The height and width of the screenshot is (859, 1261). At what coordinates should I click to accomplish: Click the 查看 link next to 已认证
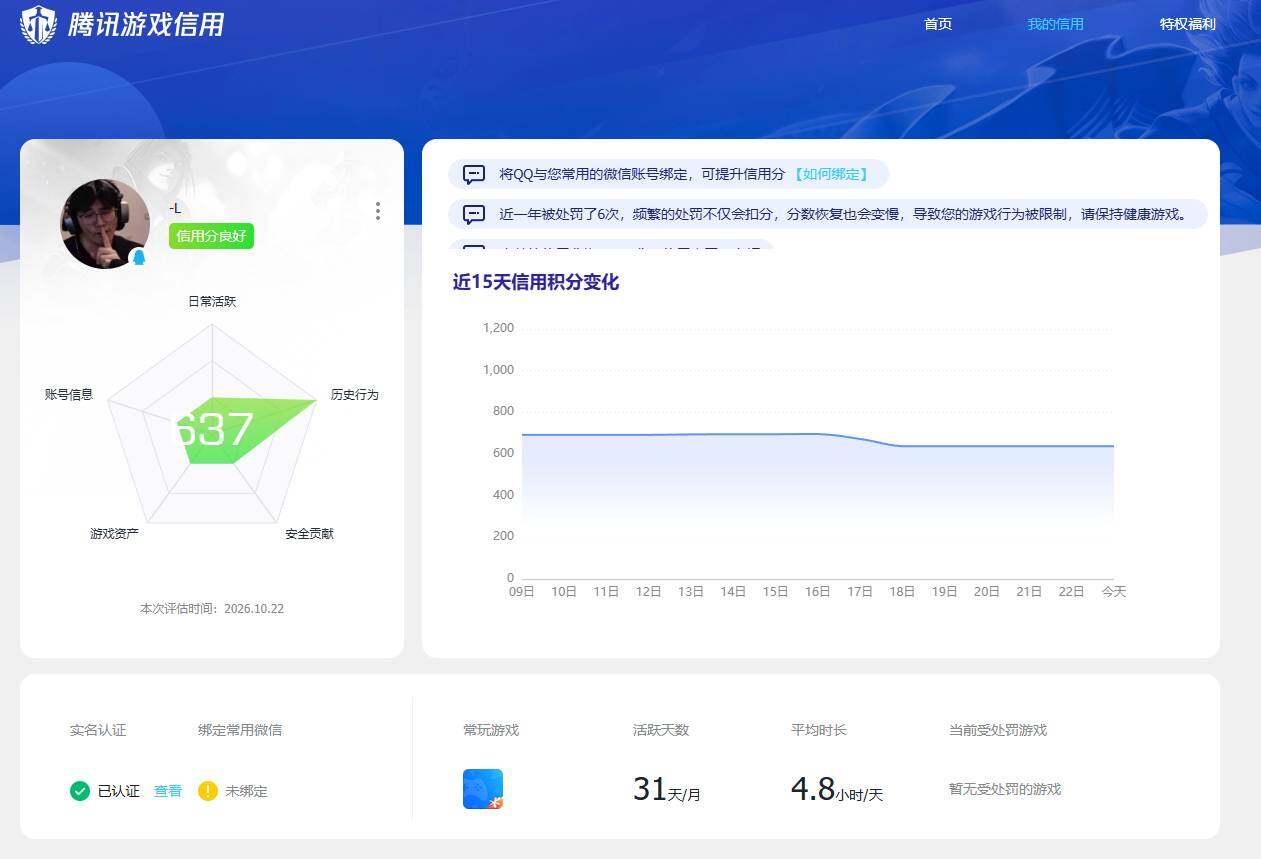coord(168,791)
